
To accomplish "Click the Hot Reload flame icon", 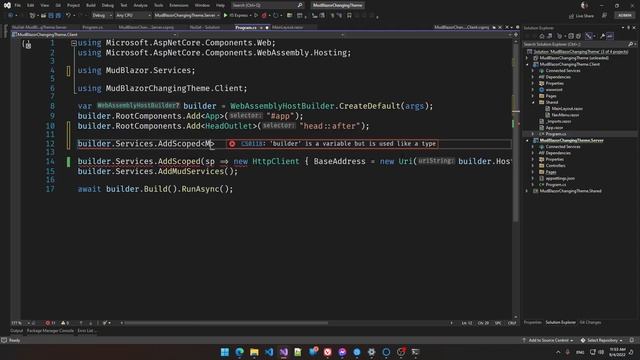I will point(264,16).
